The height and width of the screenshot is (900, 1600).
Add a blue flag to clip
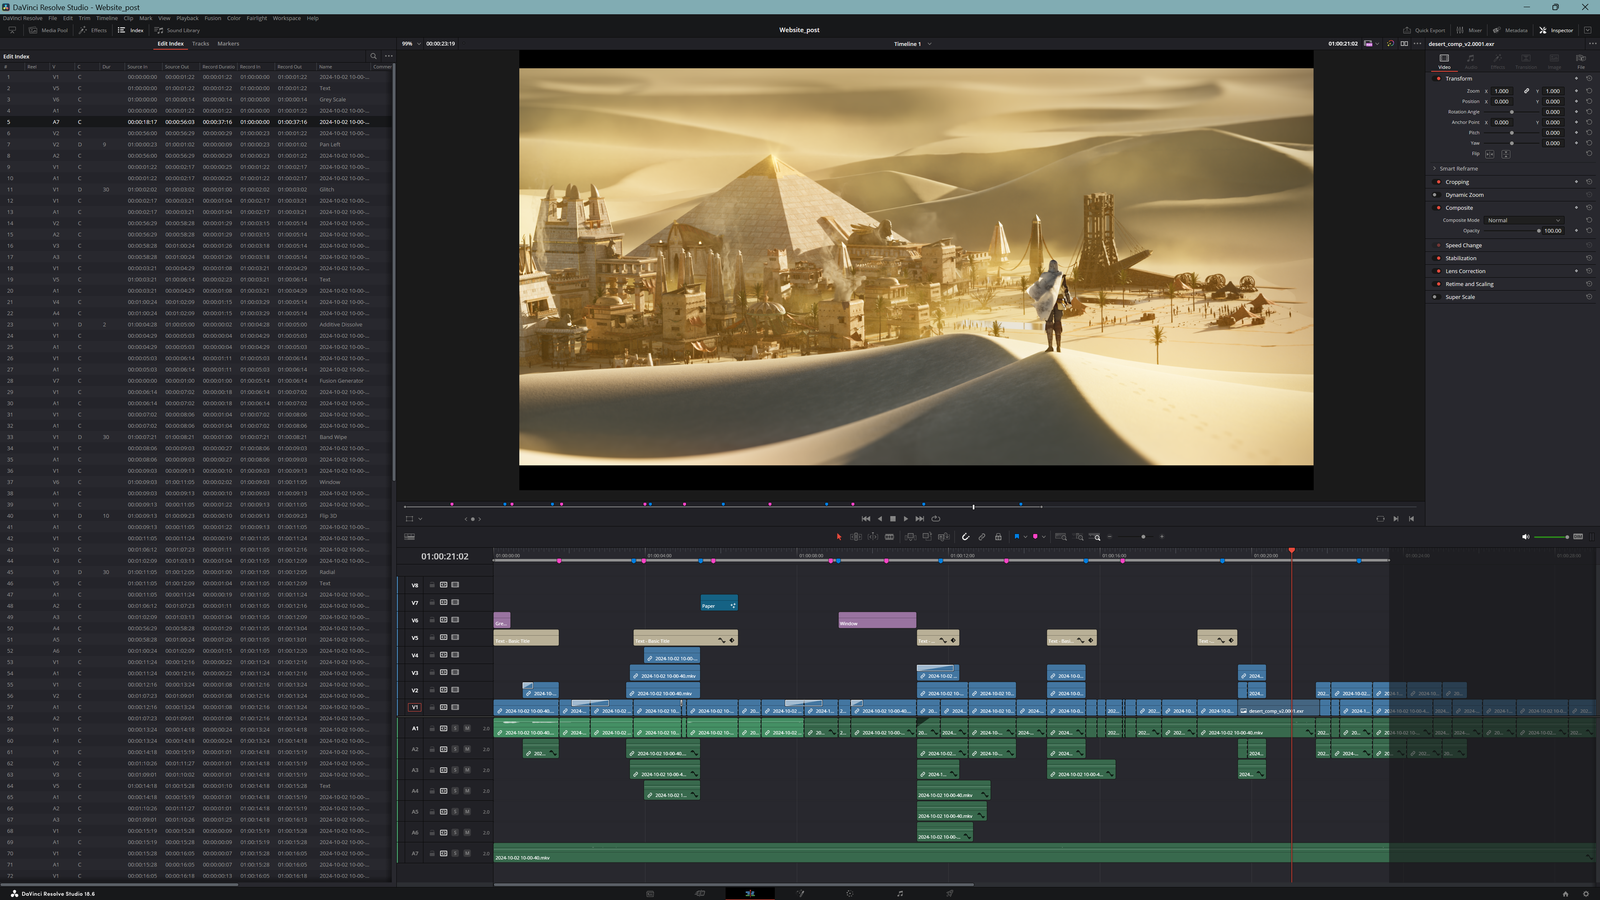pos(1017,537)
